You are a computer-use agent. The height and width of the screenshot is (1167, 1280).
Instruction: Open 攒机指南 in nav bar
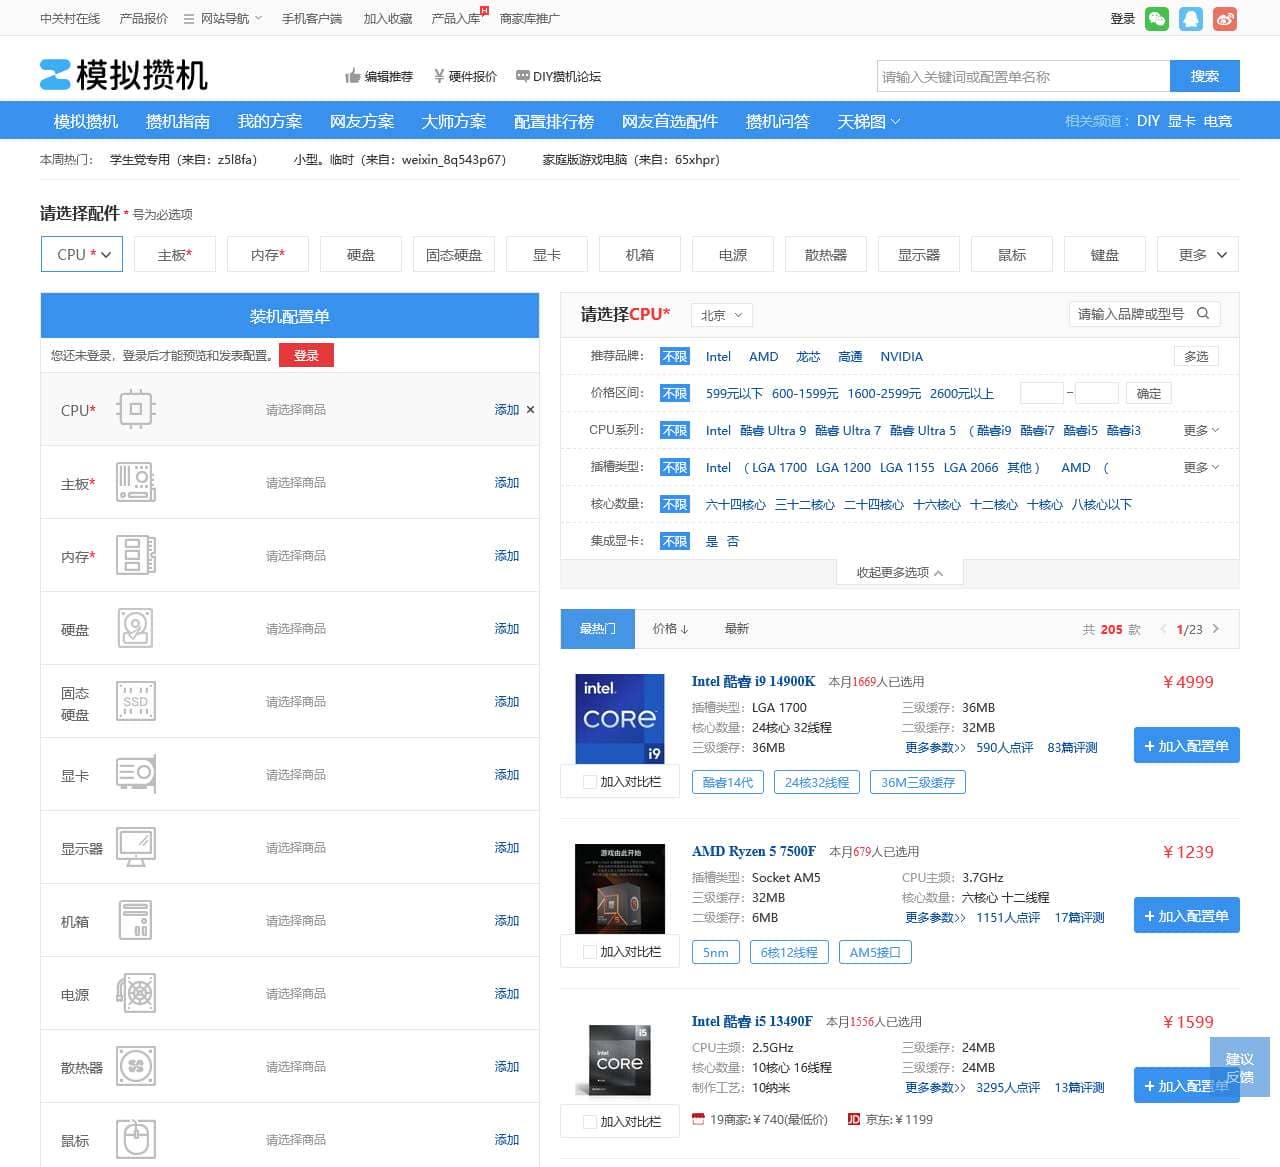tap(178, 121)
